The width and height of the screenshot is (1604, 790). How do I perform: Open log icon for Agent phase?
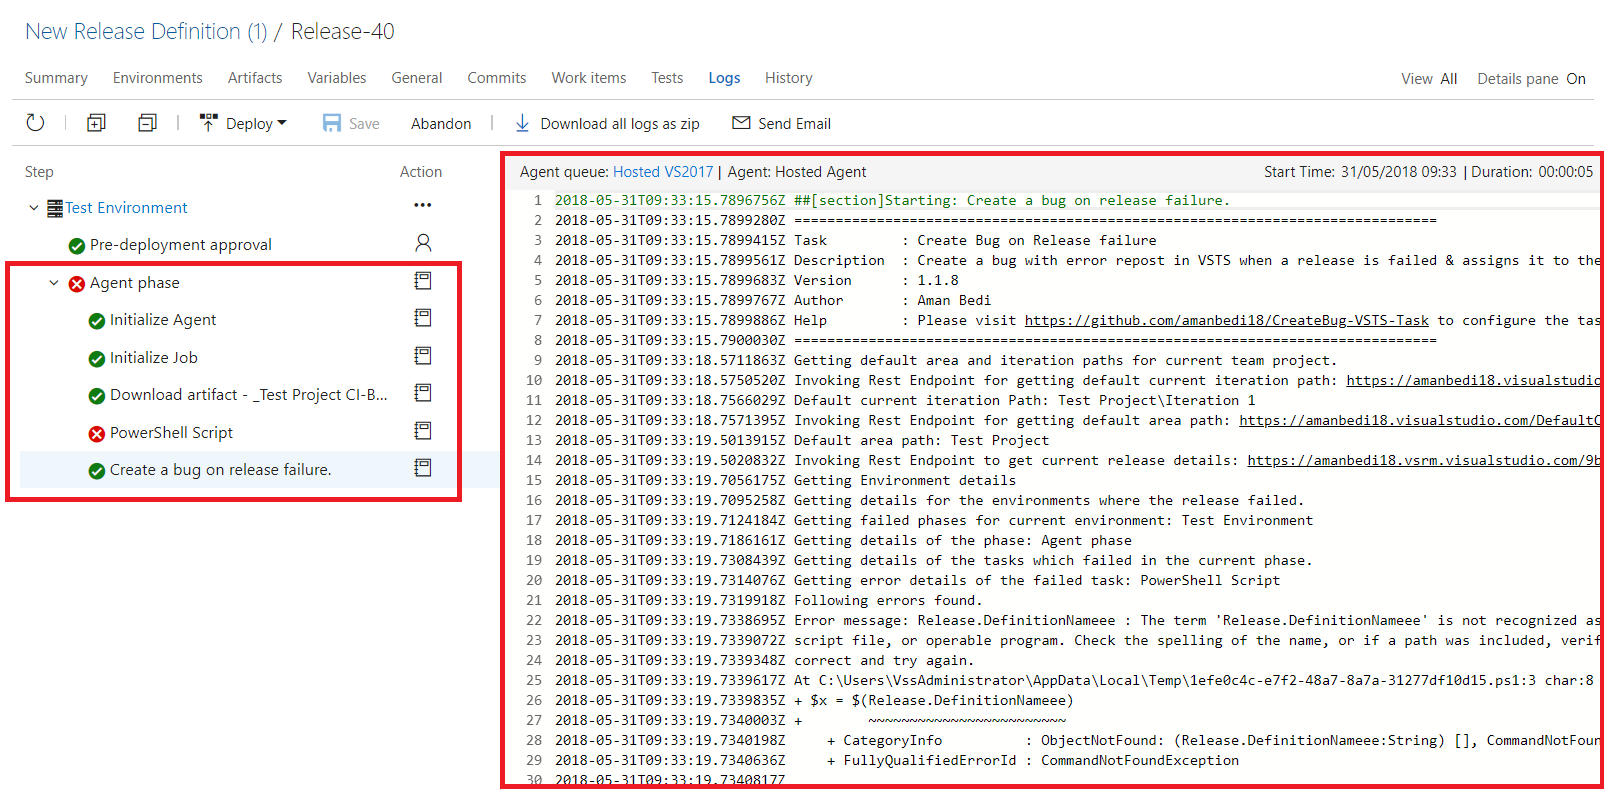pos(423,281)
